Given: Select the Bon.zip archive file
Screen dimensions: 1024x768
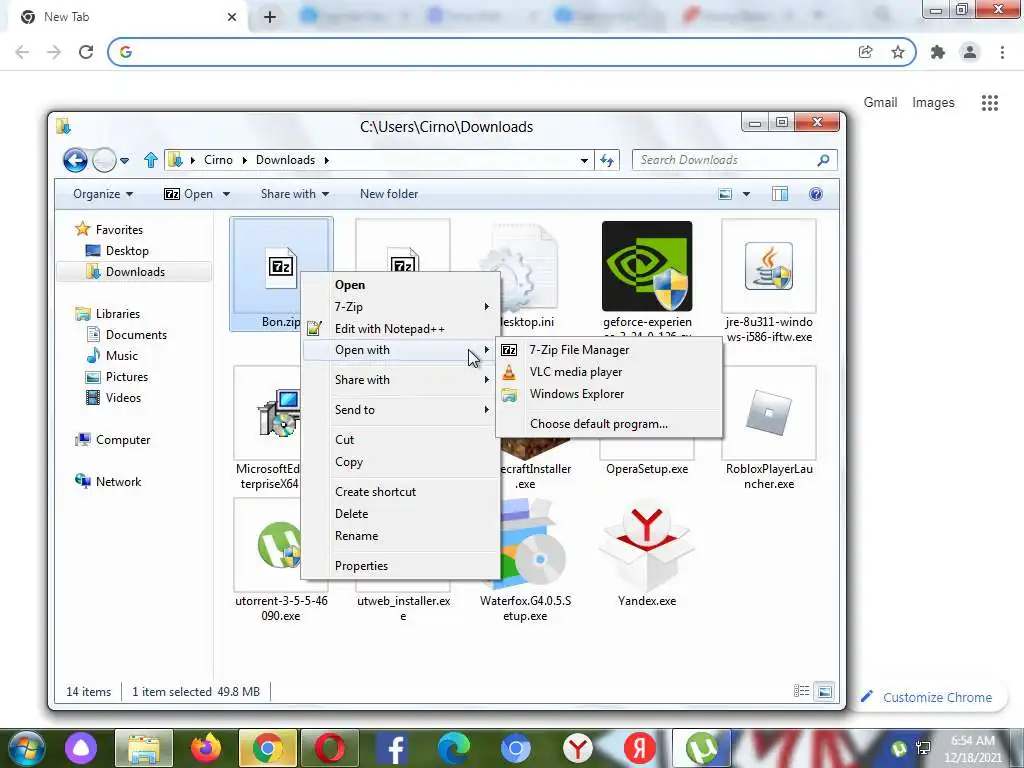Looking at the screenshot, I should (281, 274).
